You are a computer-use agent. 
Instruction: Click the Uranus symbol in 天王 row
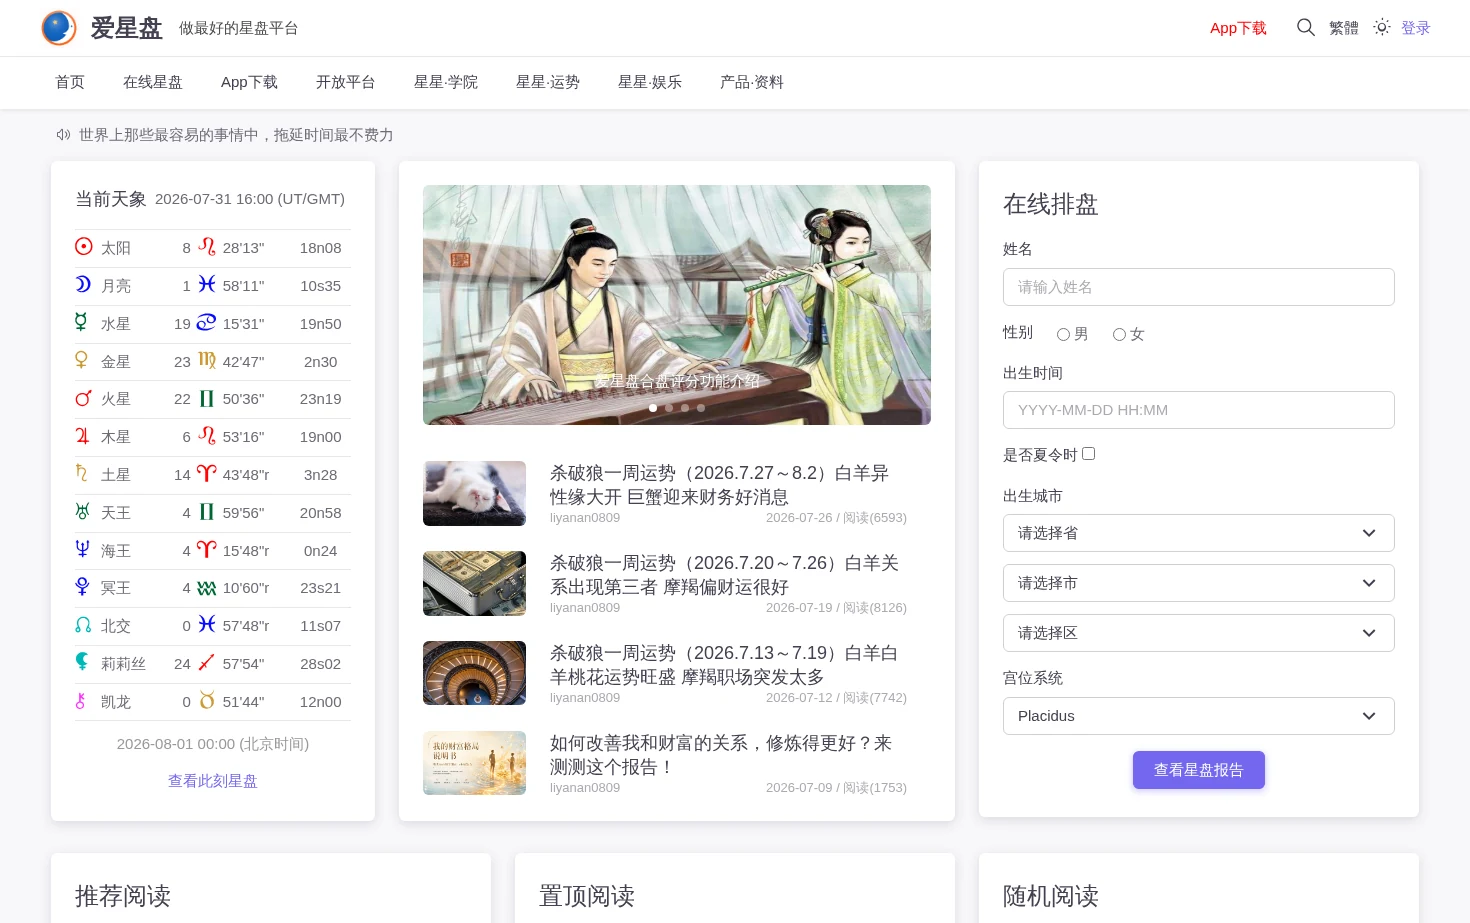pos(82,511)
